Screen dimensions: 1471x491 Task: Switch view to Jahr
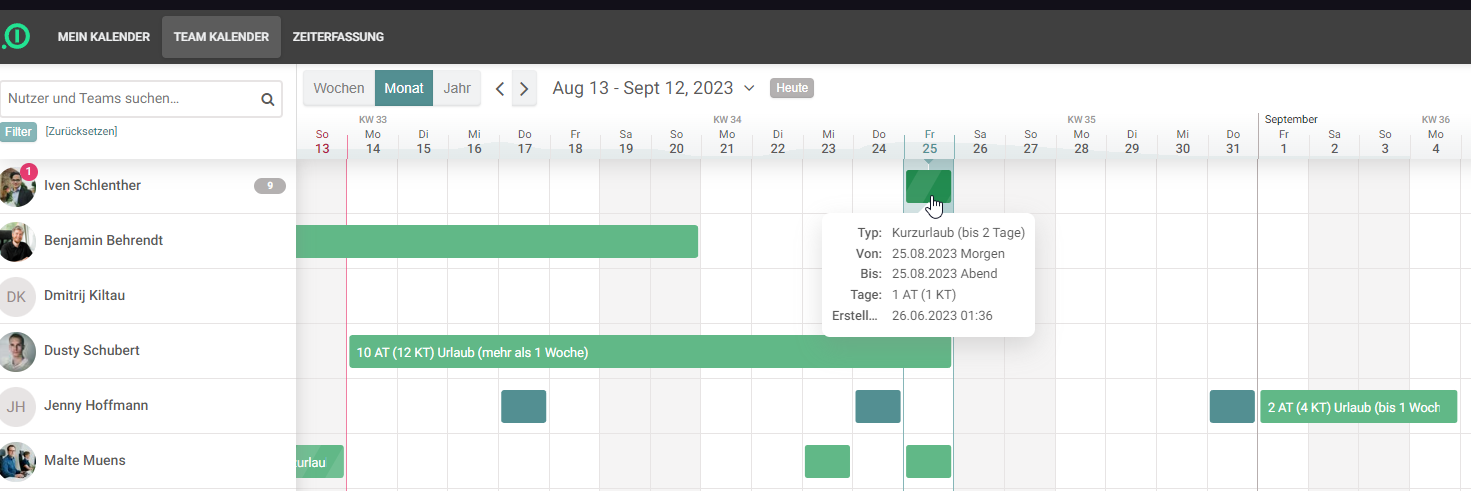(457, 88)
